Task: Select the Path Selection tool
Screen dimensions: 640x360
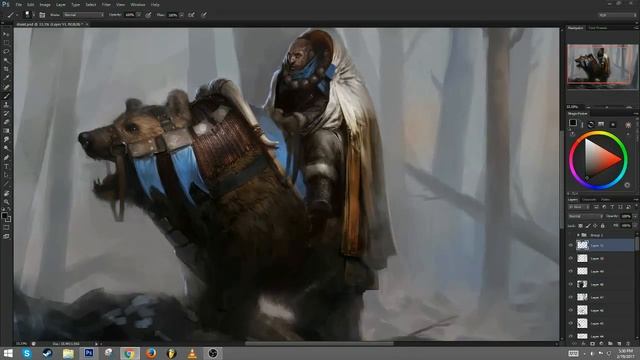Action: (x=6, y=175)
